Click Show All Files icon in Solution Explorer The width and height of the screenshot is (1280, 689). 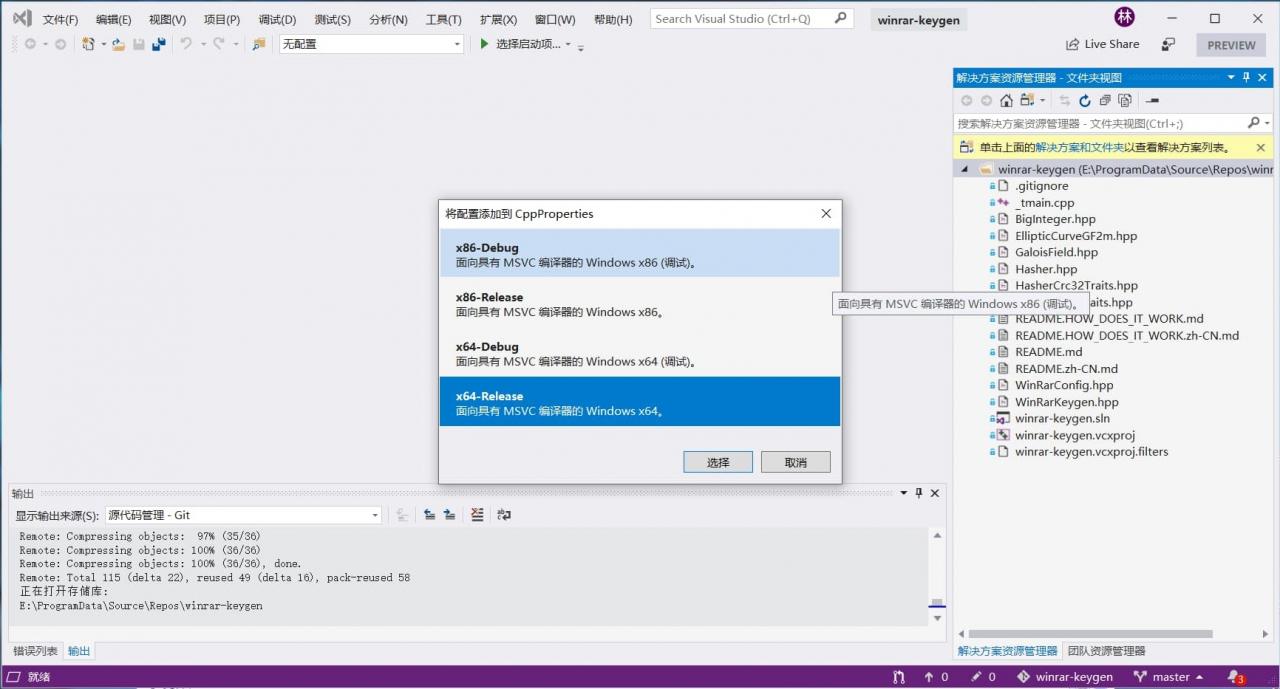click(1125, 100)
